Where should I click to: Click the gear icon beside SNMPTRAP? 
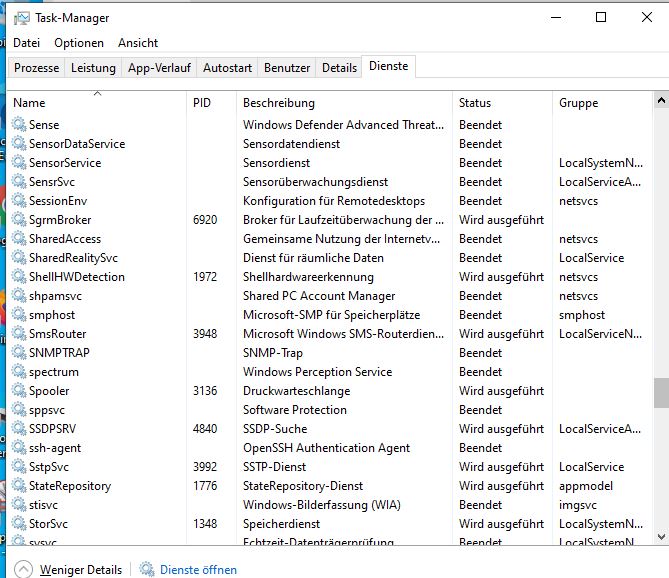coord(19,352)
